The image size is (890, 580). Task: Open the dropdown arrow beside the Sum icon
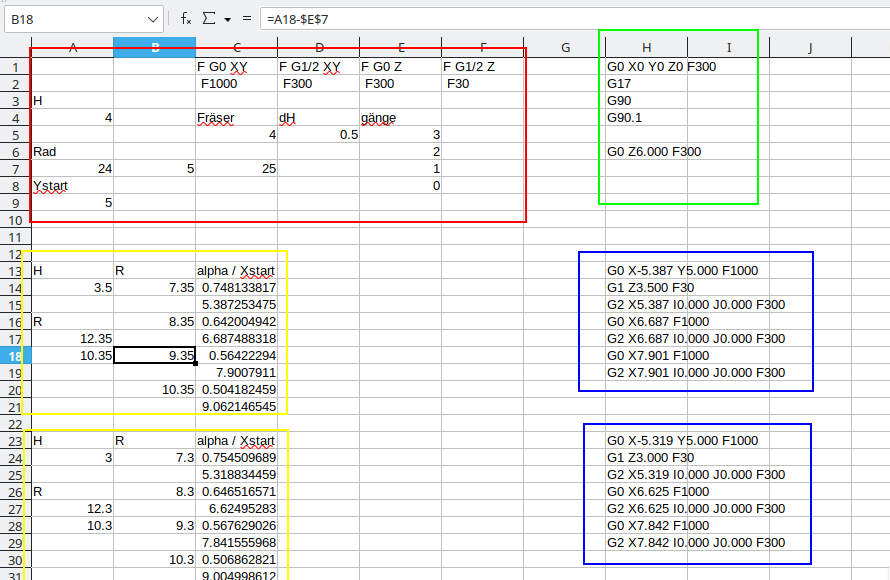(x=227, y=20)
